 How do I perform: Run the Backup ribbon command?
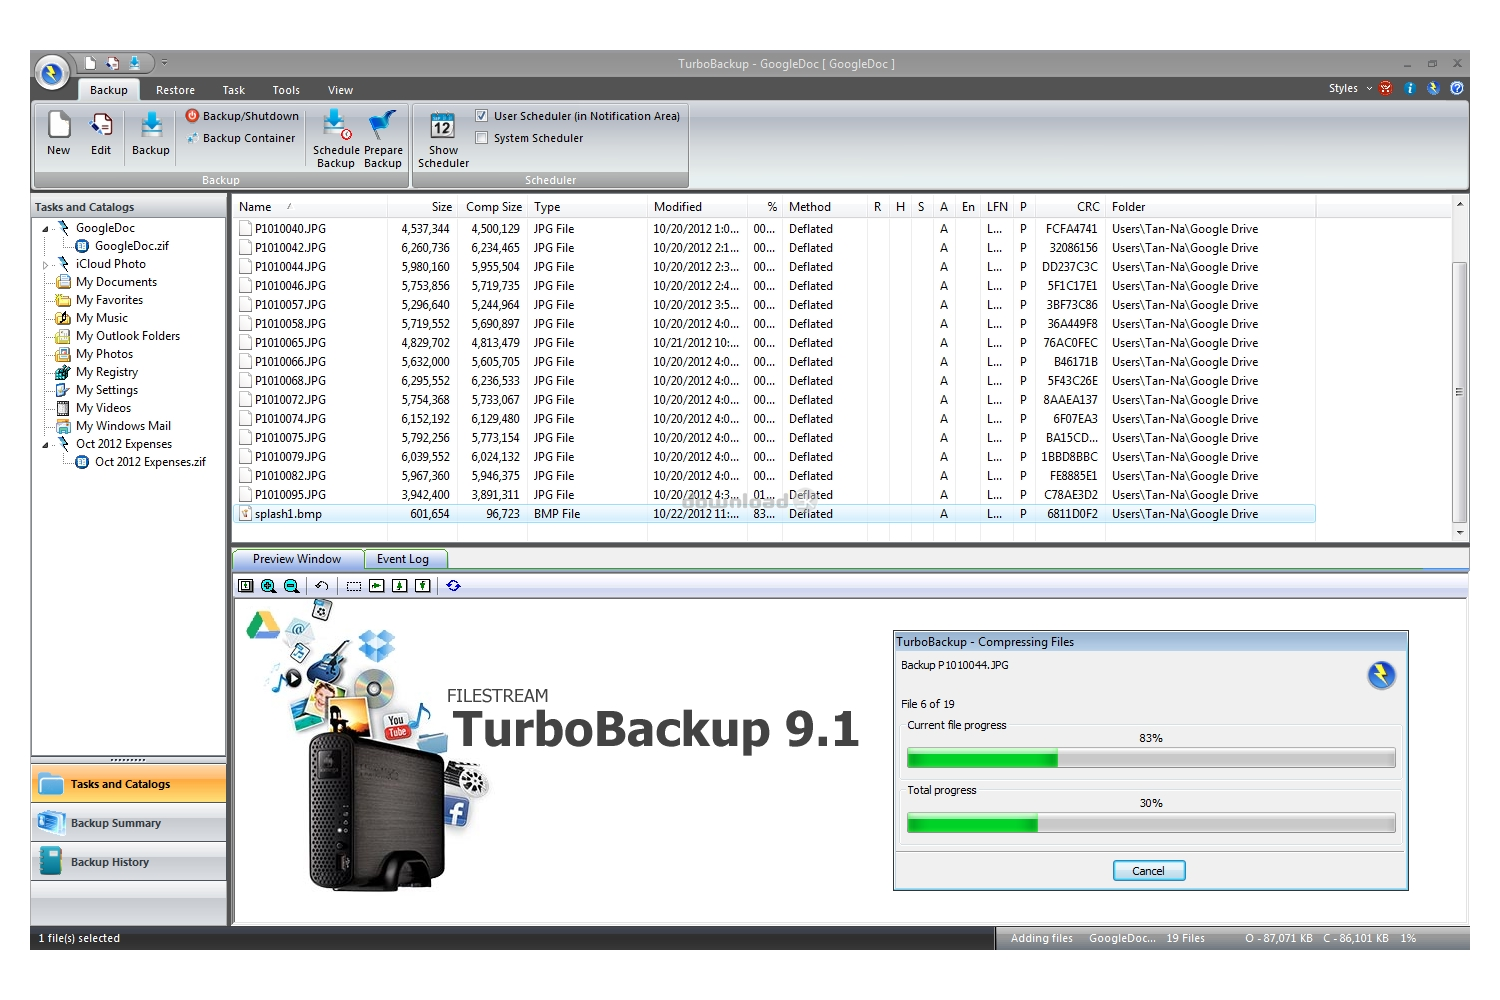151,134
